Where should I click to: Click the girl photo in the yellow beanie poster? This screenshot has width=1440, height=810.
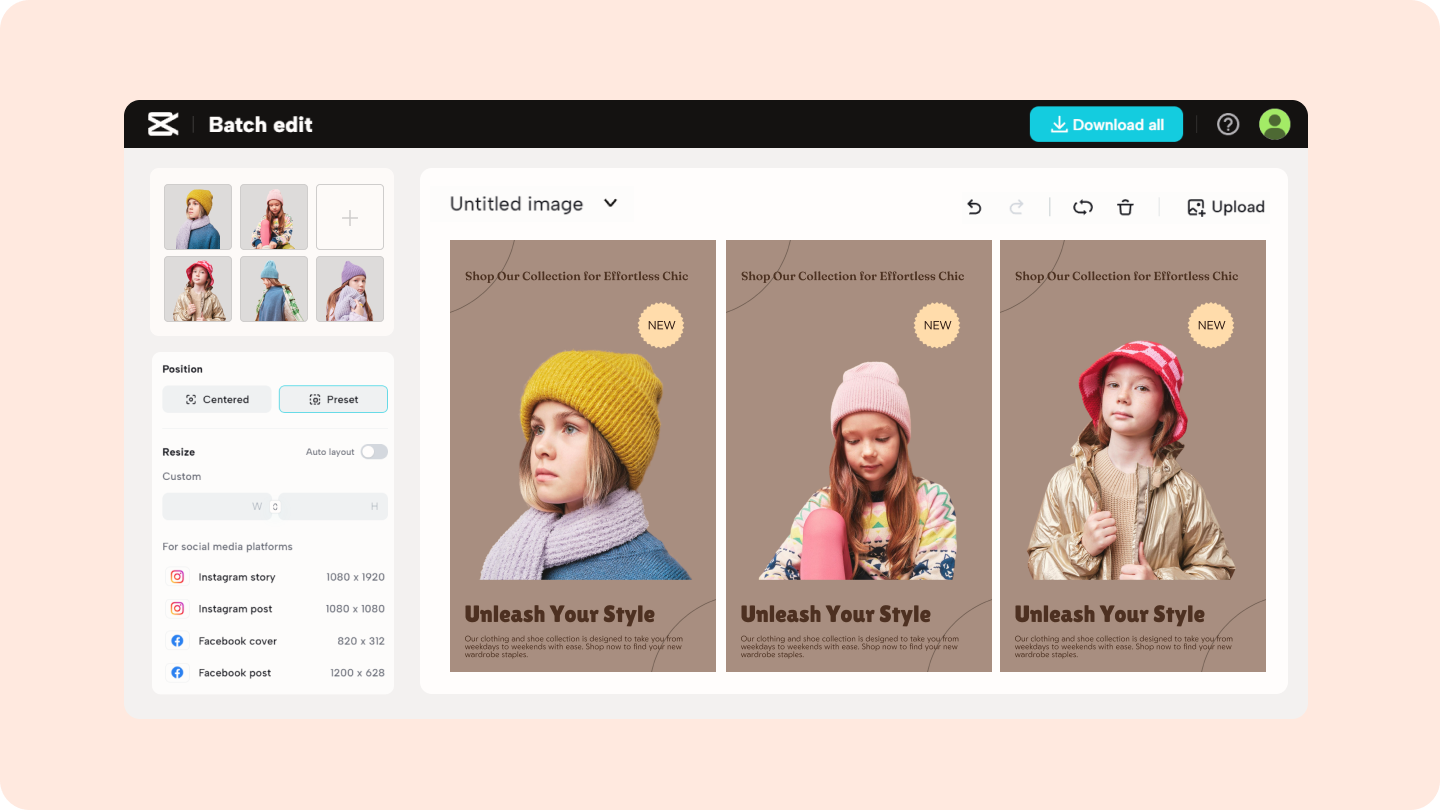pos(586,466)
